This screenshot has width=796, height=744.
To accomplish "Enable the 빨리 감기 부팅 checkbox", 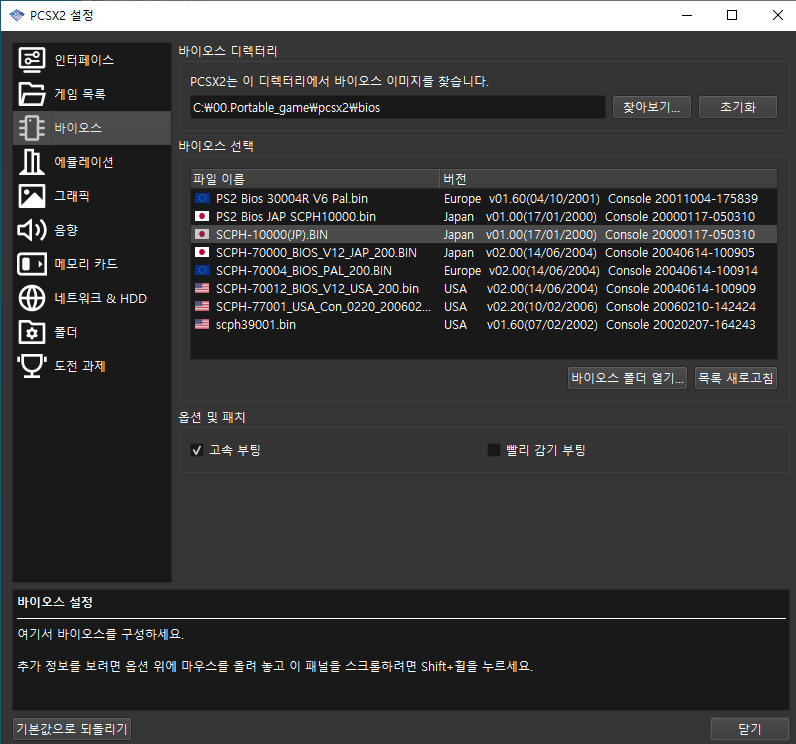I will [493, 450].
